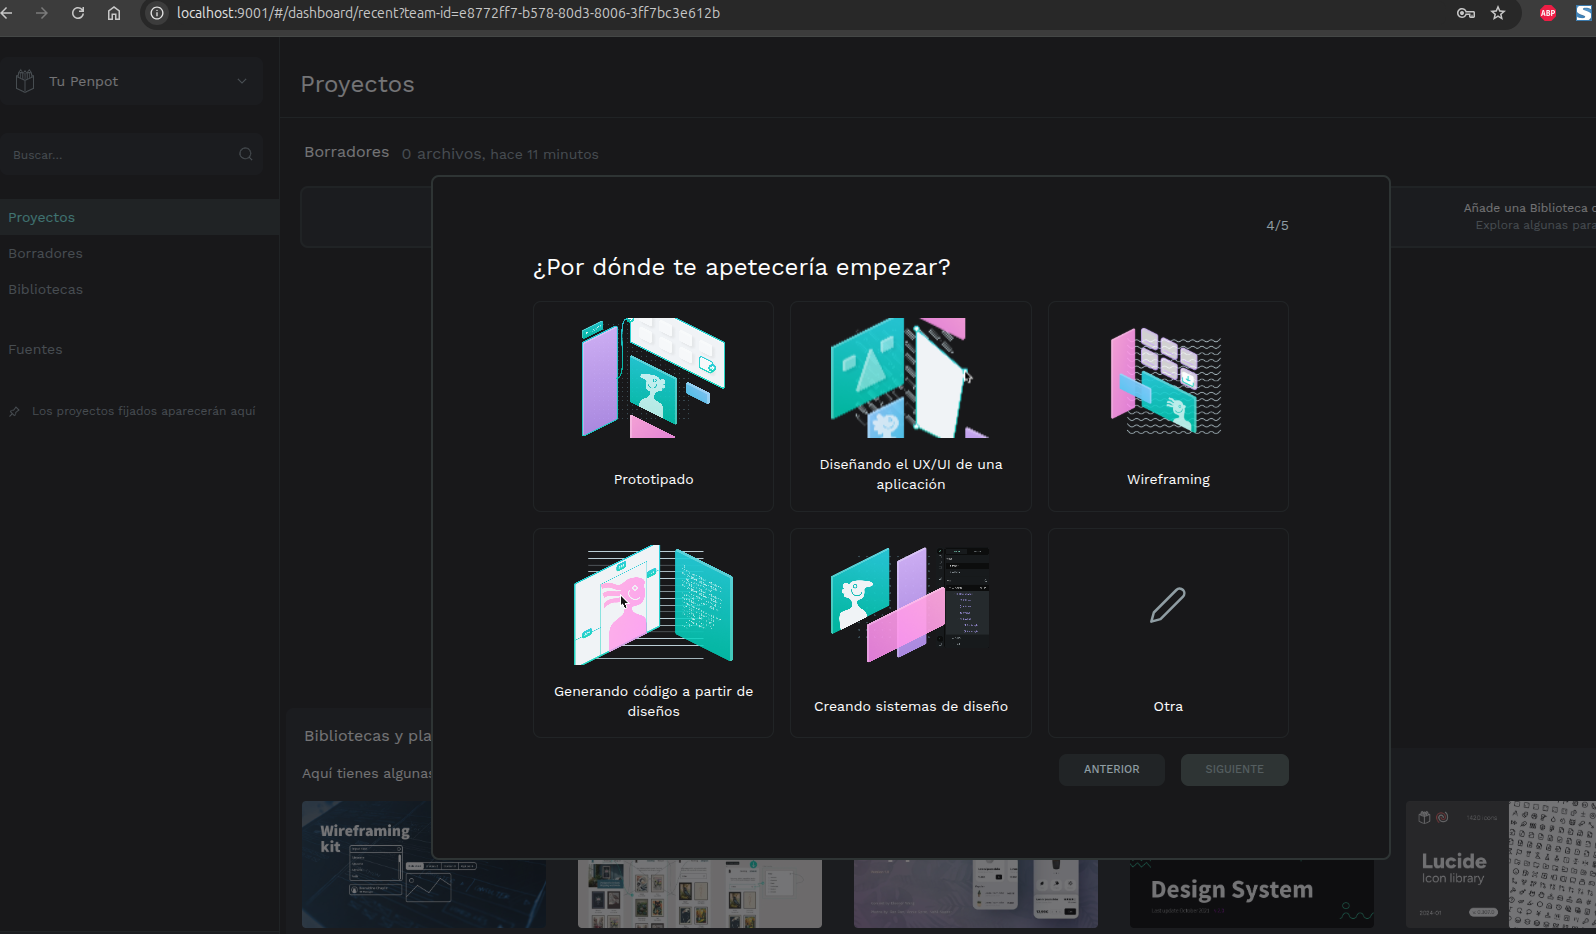The width and height of the screenshot is (1596, 934).
Task: Choose Diseñando el UX/UI de una aplicación
Action: 910,406
